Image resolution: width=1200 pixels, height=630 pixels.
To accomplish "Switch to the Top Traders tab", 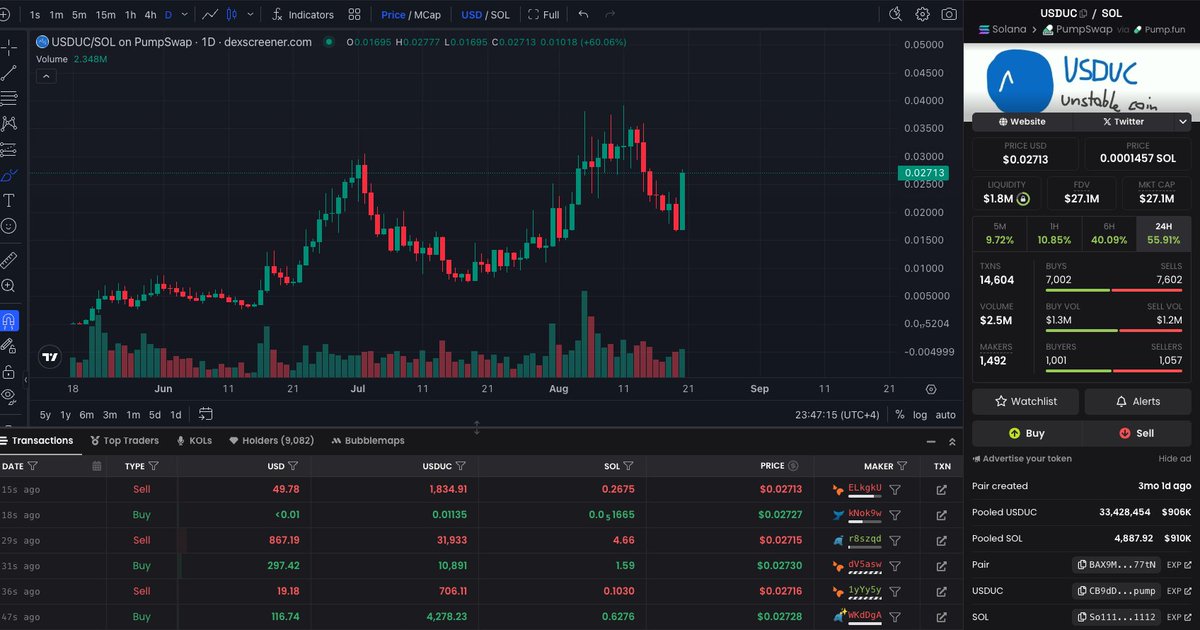I will (x=124, y=440).
